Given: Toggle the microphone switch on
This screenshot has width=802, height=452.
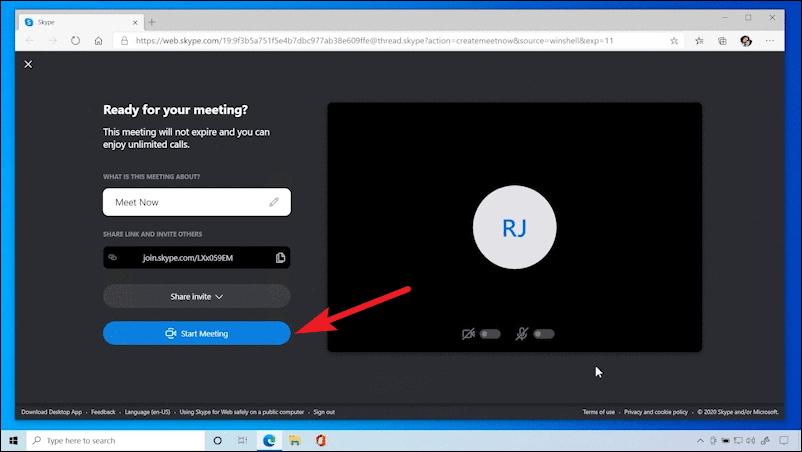Looking at the screenshot, I should click(544, 334).
